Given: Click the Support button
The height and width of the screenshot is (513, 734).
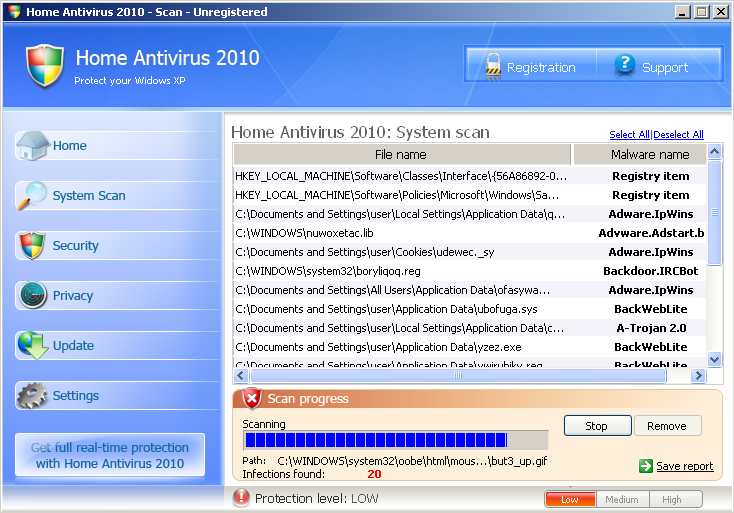Looking at the screenshot, I should [659, 66].
